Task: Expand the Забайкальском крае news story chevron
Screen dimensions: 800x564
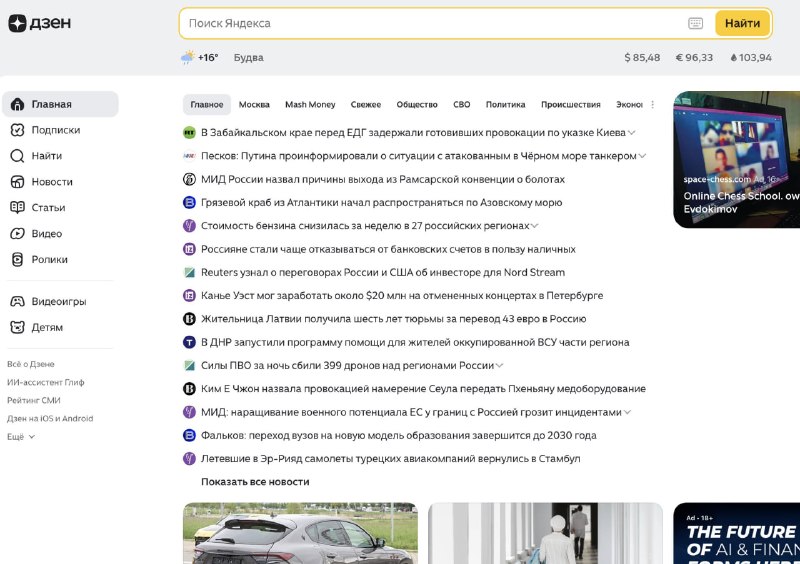Action: [x=632, y=133]
